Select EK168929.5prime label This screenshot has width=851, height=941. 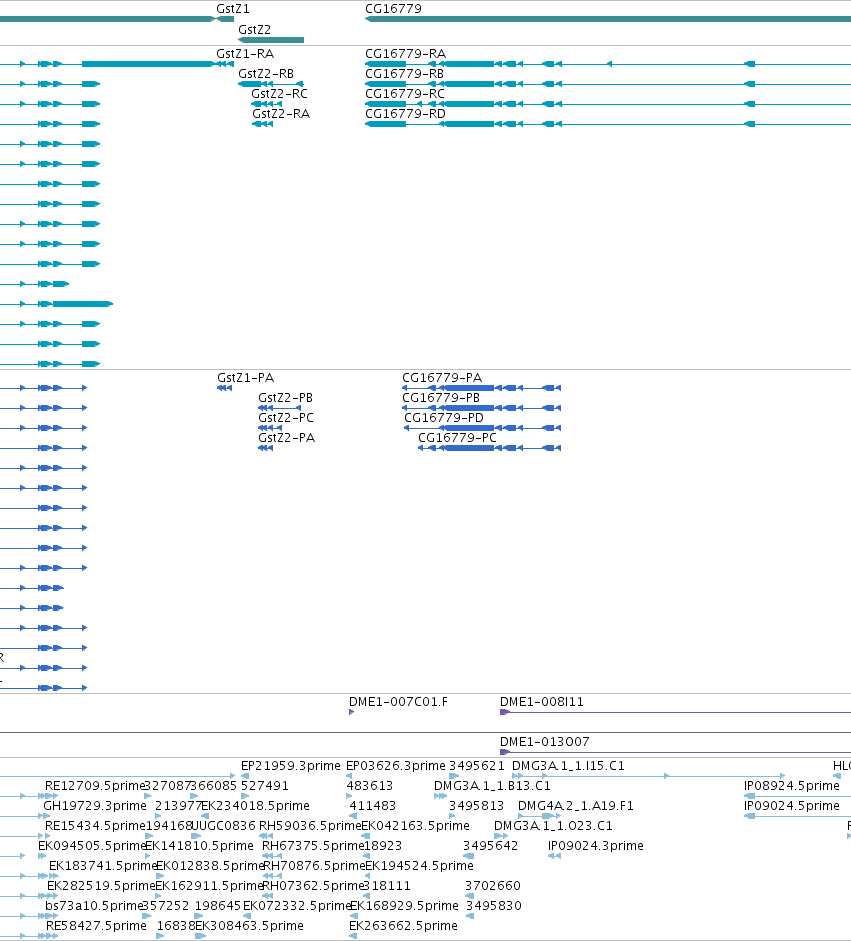(x=404, y=906)
